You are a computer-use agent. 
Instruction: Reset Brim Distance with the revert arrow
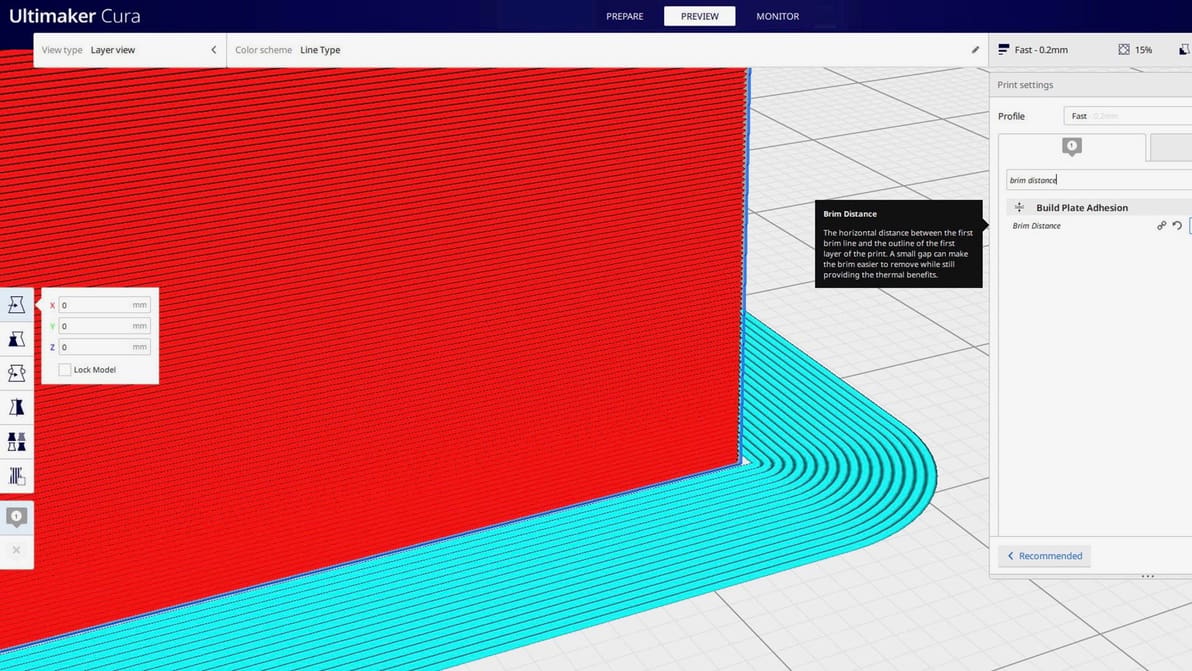[x=1177, y=226]
